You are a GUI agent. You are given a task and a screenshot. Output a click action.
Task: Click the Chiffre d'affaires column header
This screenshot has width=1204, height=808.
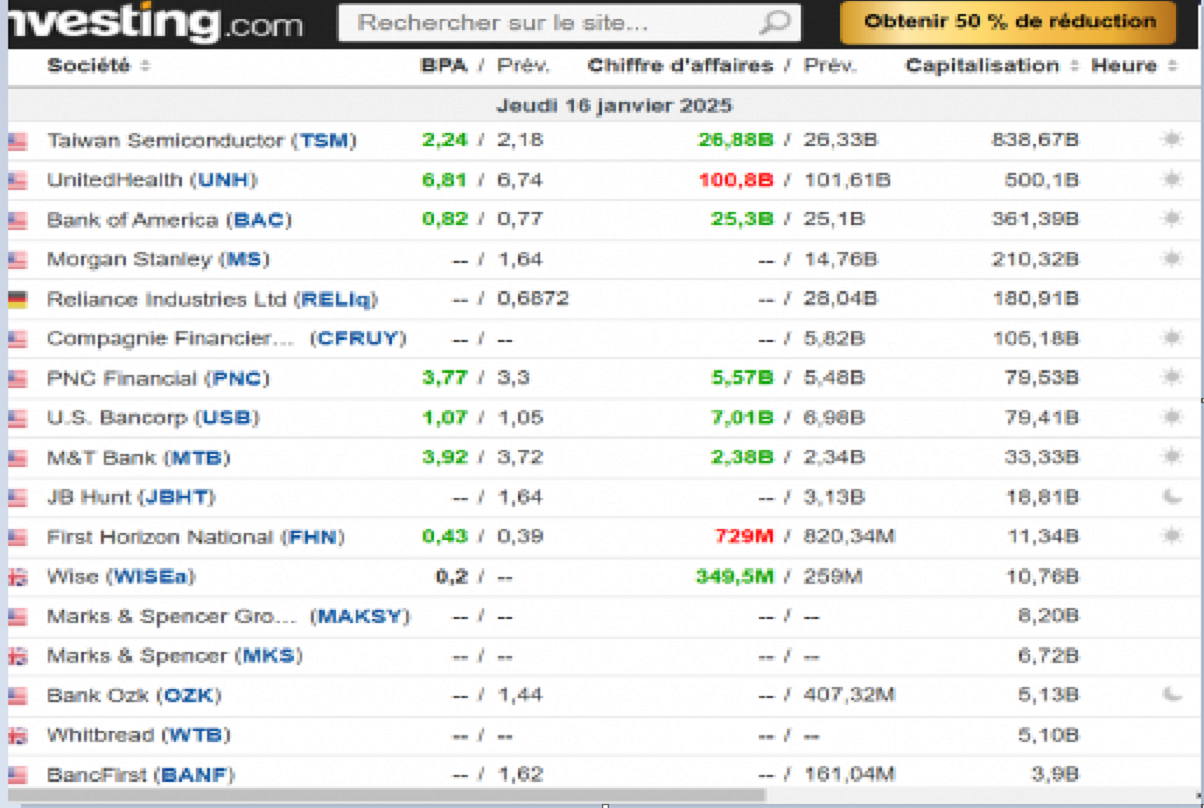tap(680, 66)
